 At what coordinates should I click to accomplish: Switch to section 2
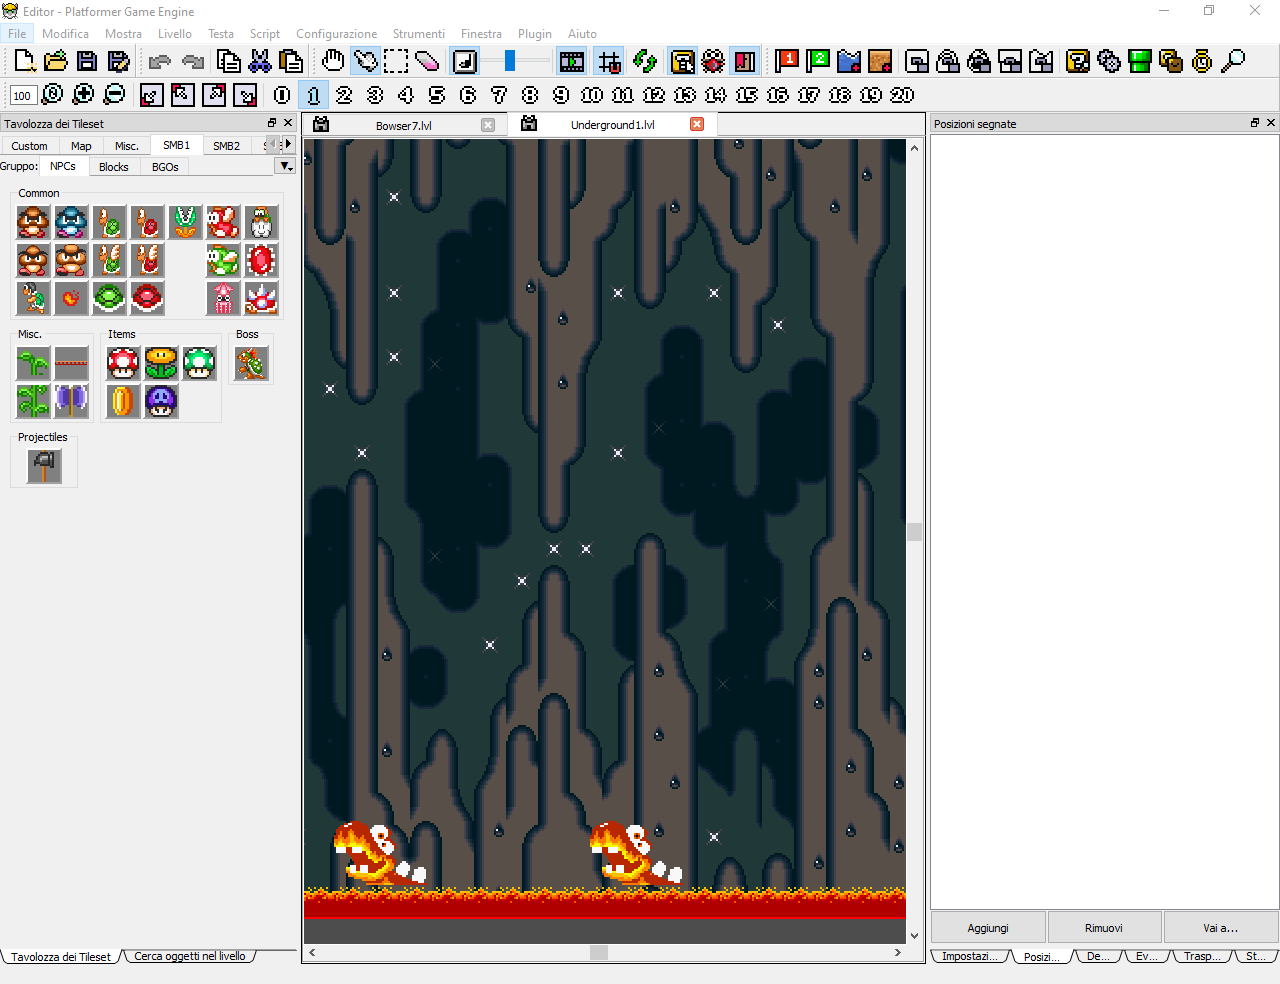click(x=344, y=95)
